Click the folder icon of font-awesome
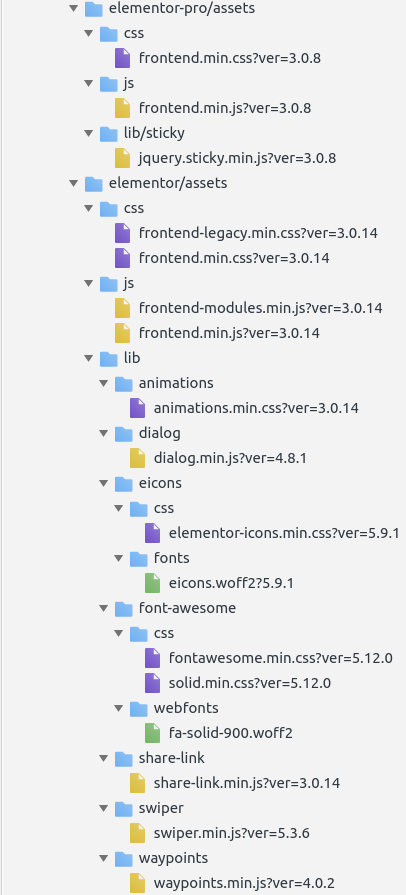The height and width of the screenshot is (895, 406). tap(124, 608)
